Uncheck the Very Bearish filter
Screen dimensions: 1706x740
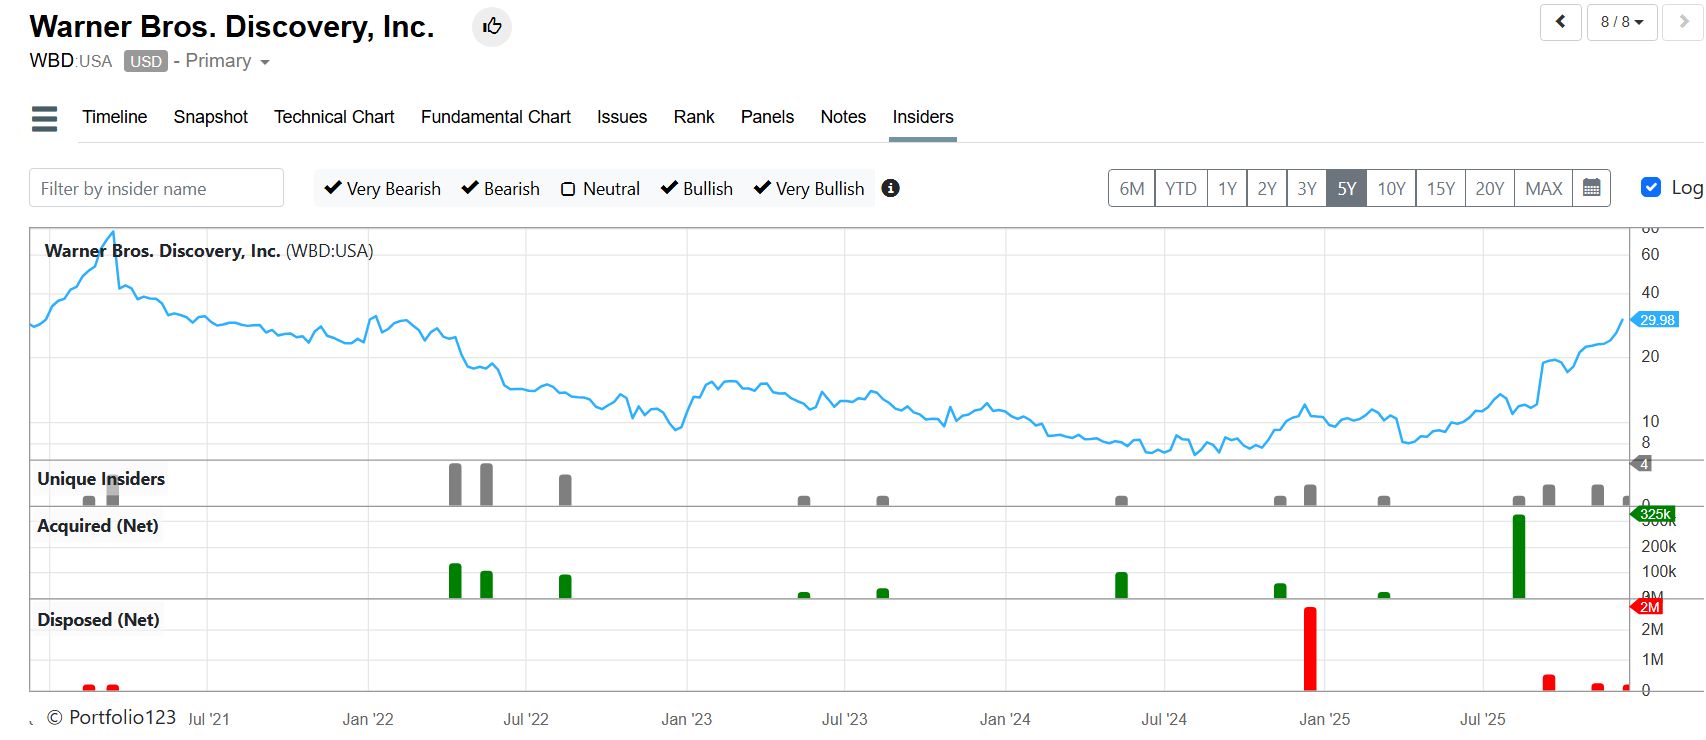tap(334, 188)
